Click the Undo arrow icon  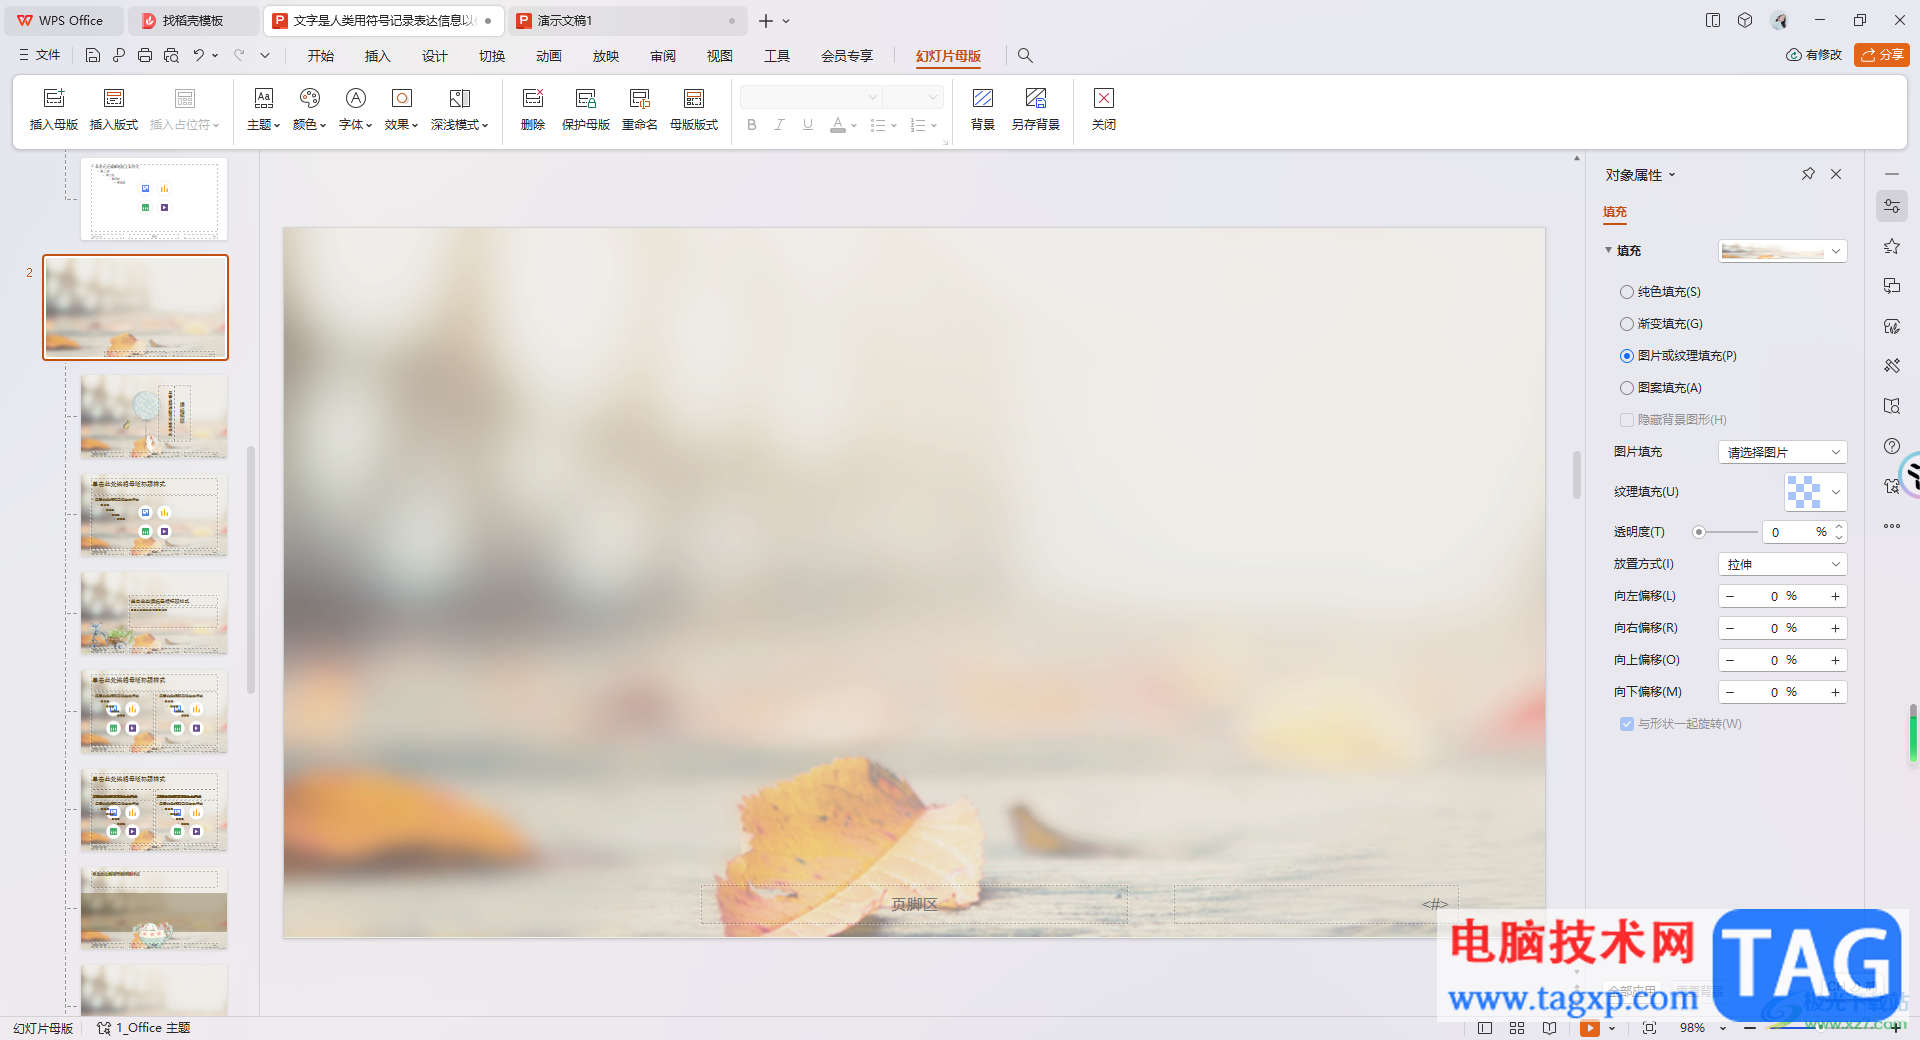click(x=199, y=56)
